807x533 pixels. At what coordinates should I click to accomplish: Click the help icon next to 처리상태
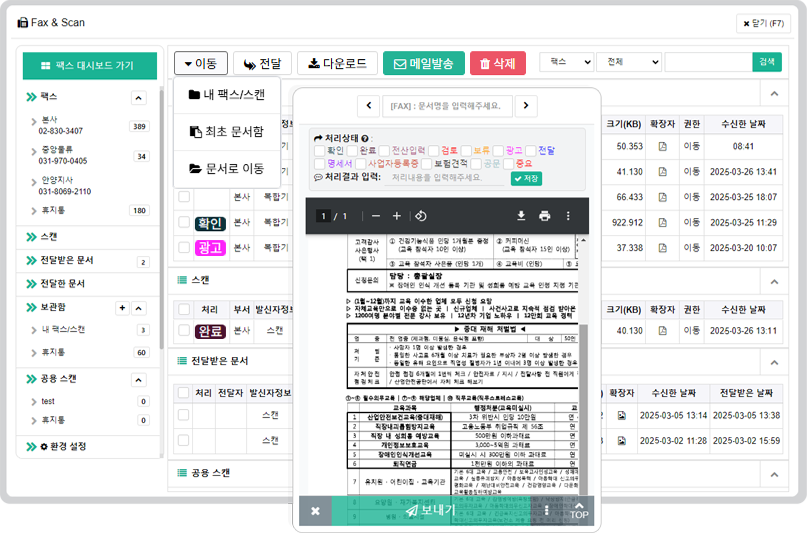coord(364,138)
